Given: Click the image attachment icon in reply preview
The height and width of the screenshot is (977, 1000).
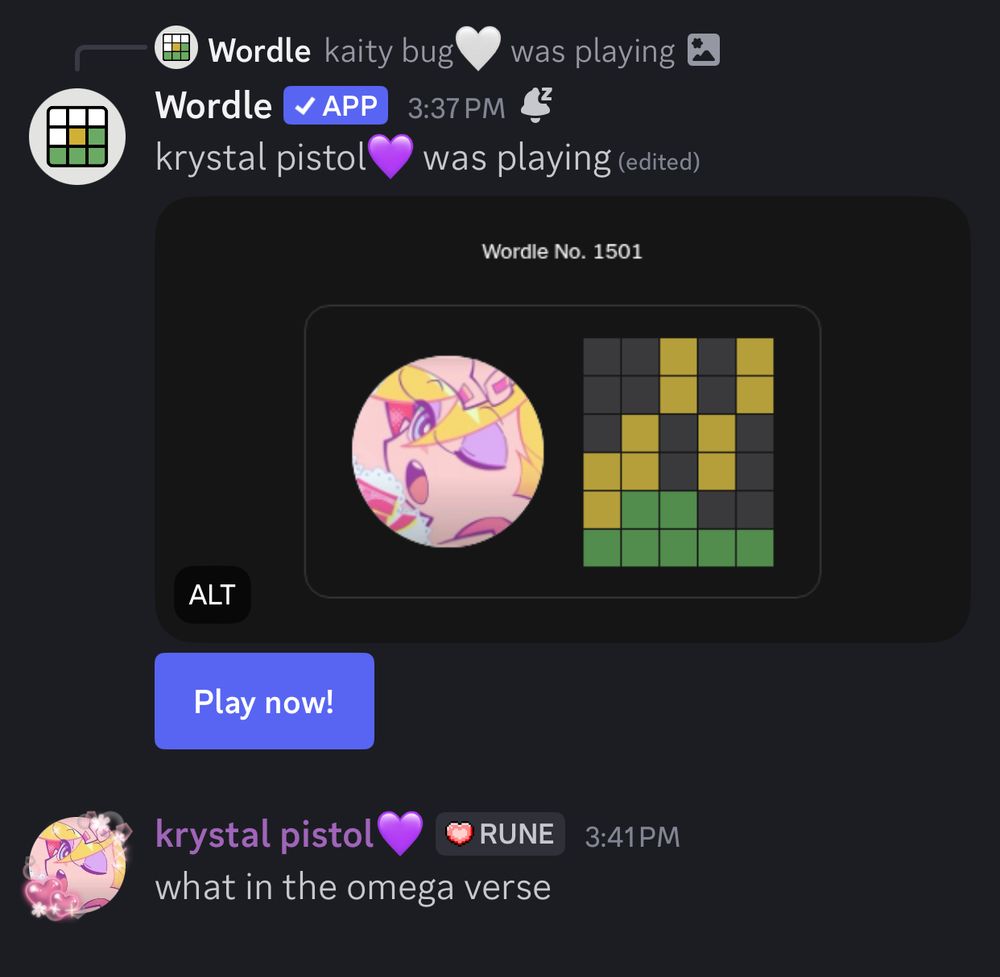Looking at the screenshot, I should point(703,50).
